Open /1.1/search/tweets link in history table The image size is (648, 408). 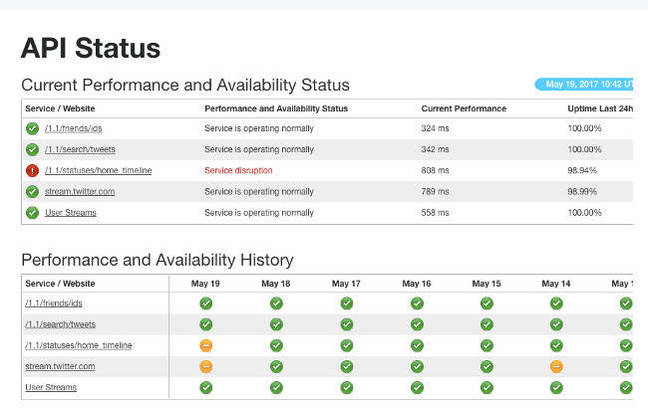point(60,324)
